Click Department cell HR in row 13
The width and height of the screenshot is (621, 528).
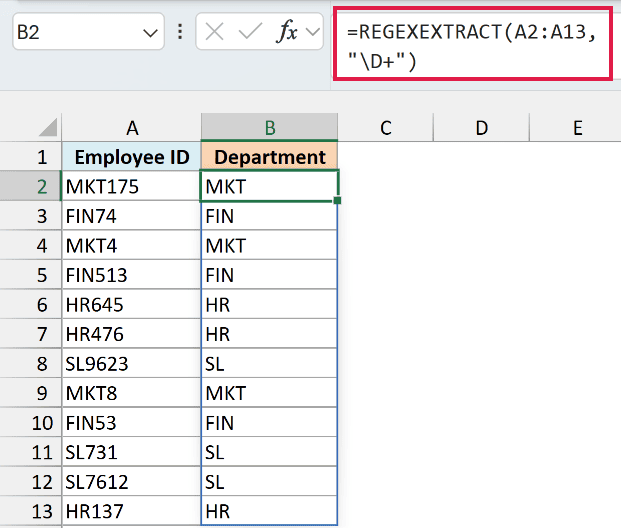point(269,511)
